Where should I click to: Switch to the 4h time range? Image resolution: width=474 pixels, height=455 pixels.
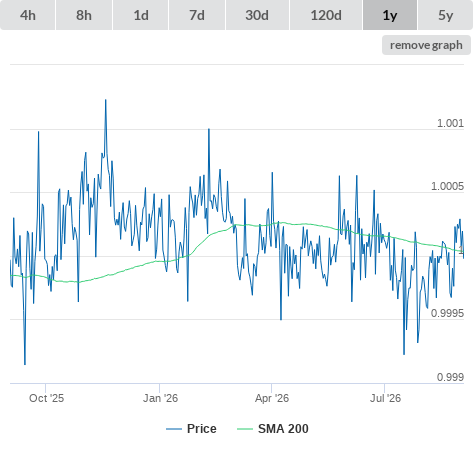pyautogui.click(x=28, y=15)
